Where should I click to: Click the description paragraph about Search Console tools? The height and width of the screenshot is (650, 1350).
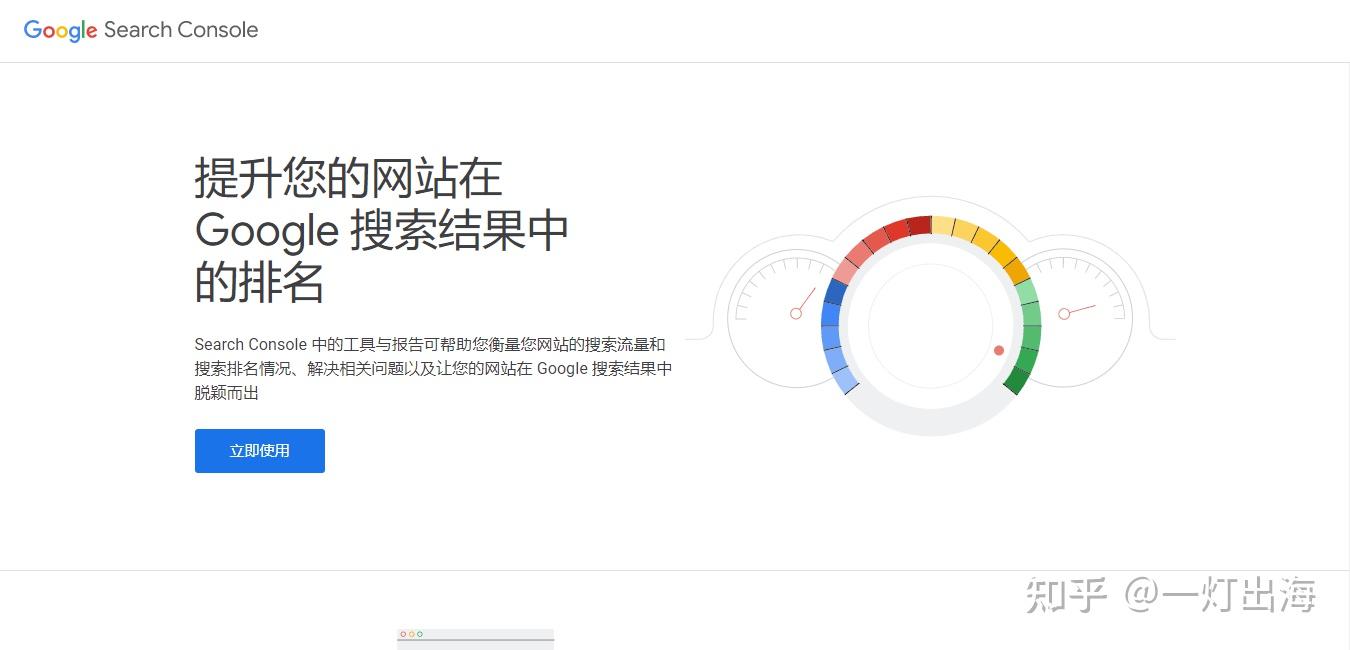(432, 368)
